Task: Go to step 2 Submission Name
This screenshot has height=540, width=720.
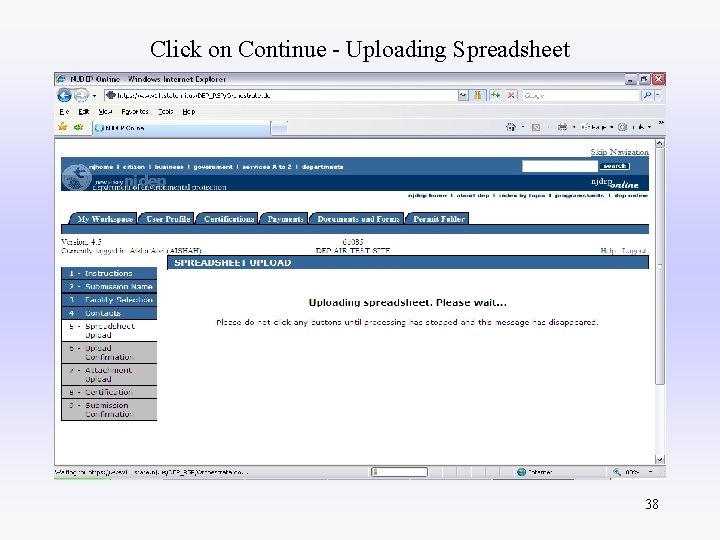Action: [x=109, y=287]
